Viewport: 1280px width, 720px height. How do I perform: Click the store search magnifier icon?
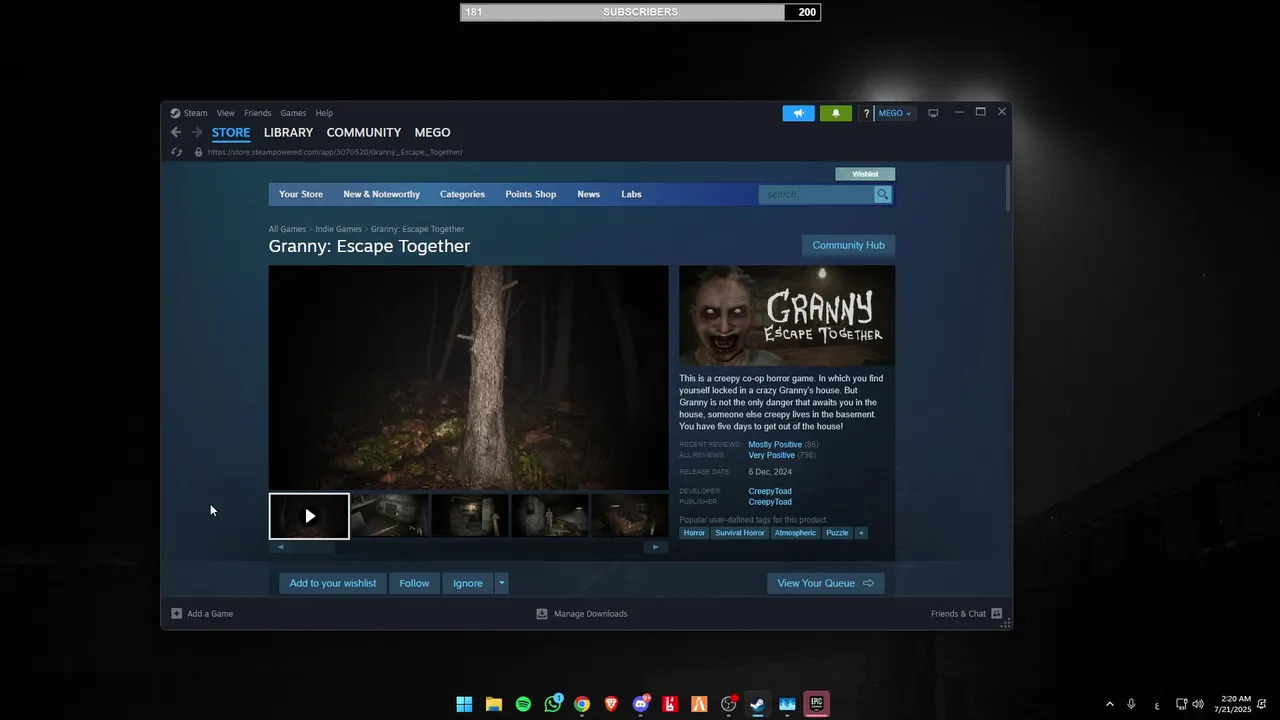(x=882, y=194)
